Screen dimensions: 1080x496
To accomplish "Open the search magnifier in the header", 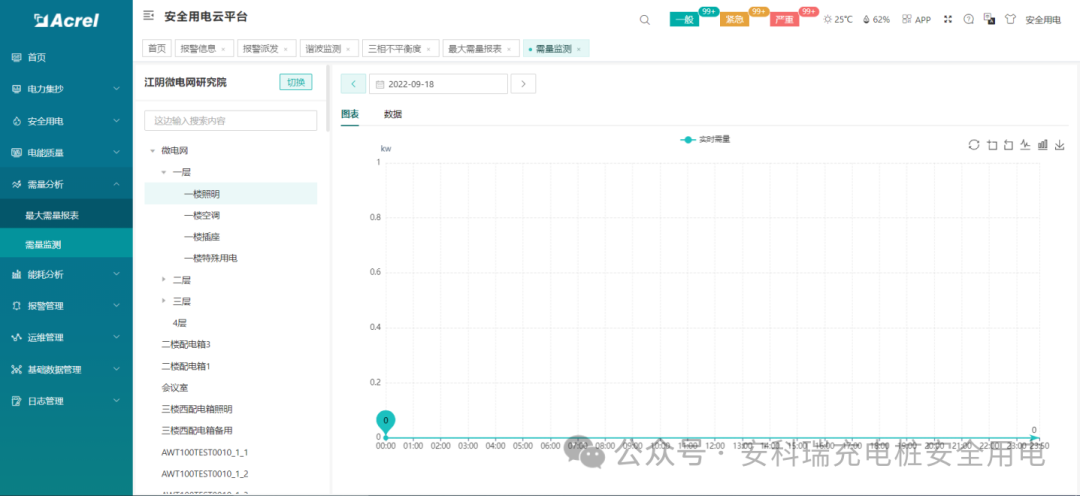I will point(645,20).
